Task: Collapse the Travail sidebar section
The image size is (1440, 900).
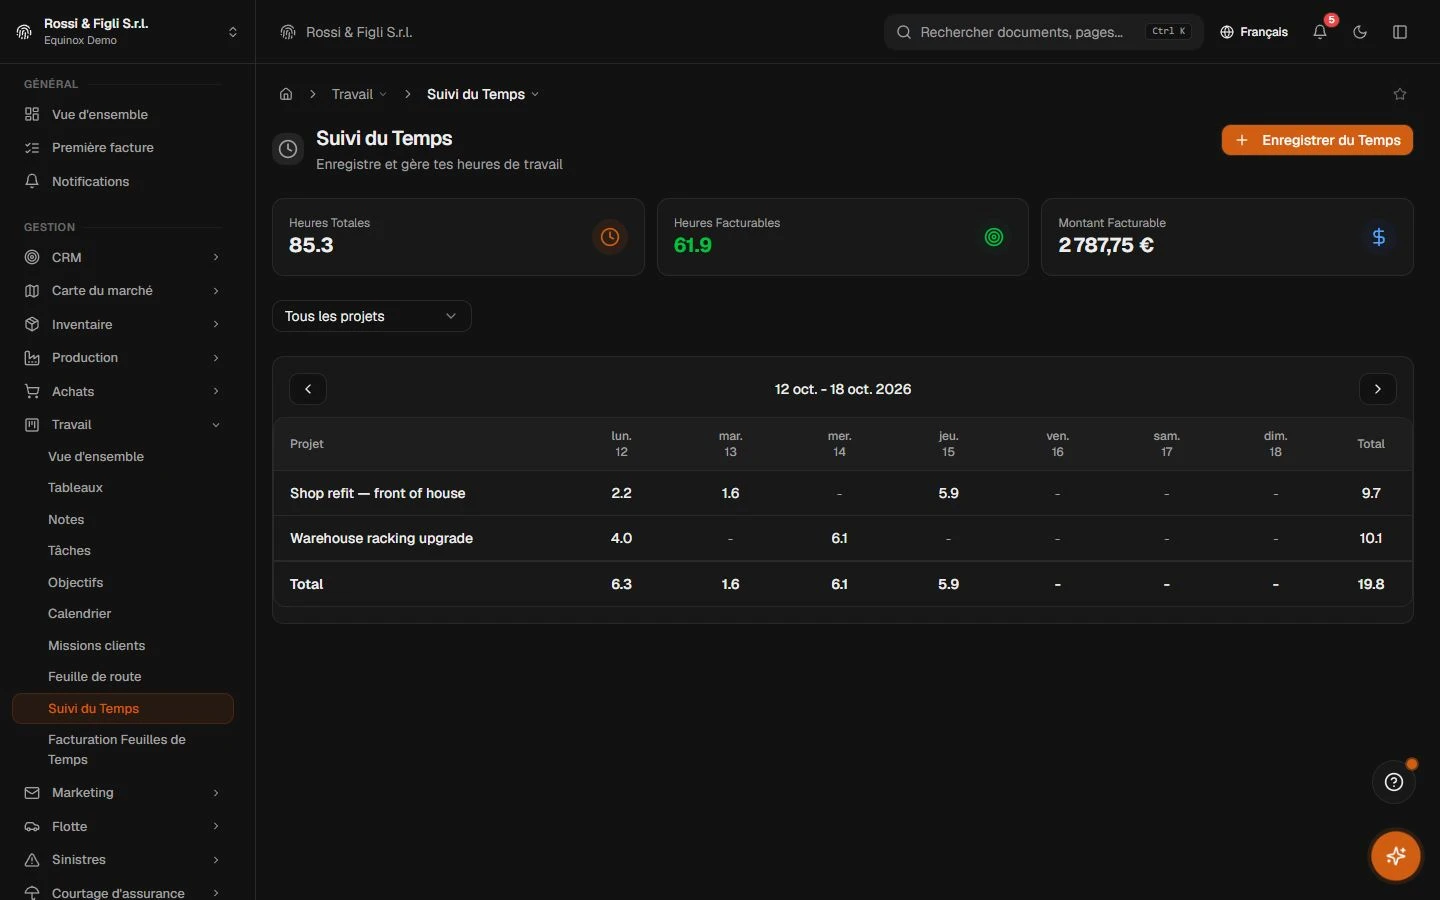Action: pos(123,425)
